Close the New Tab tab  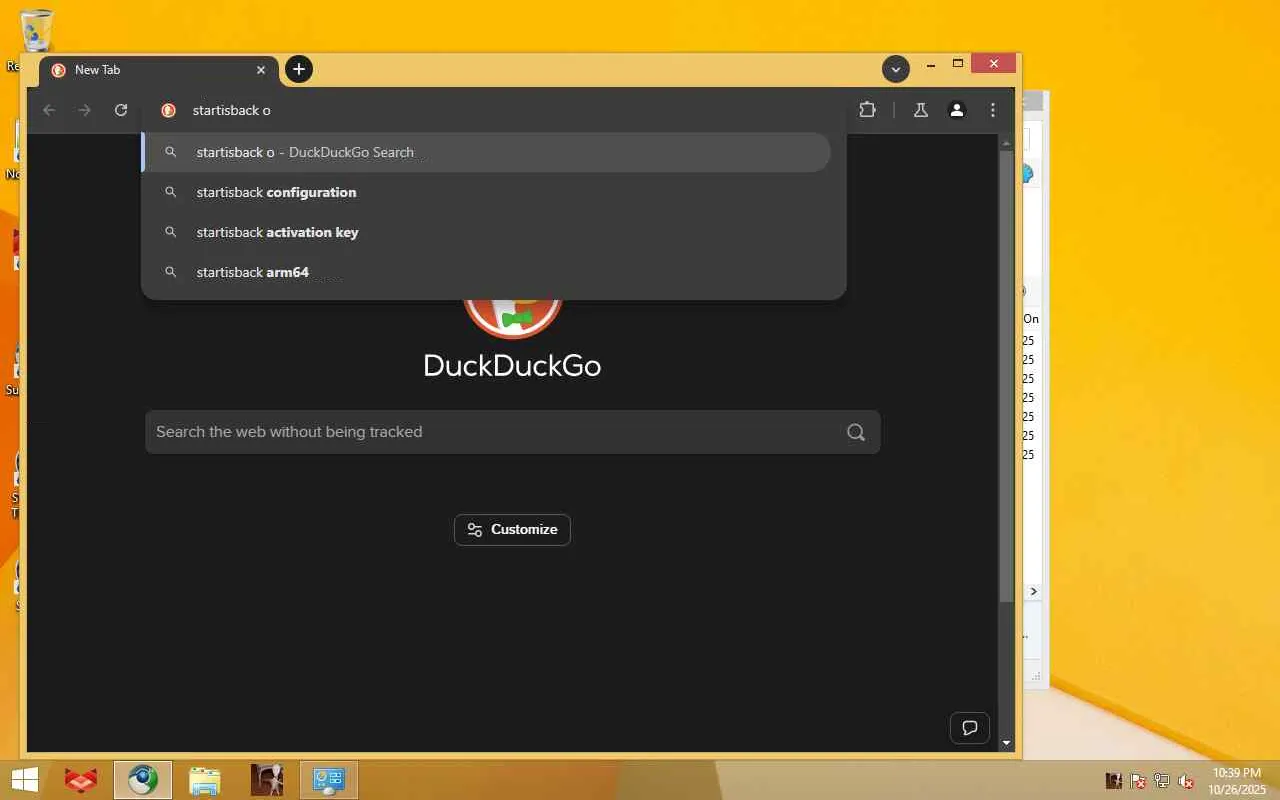[261, 70]
